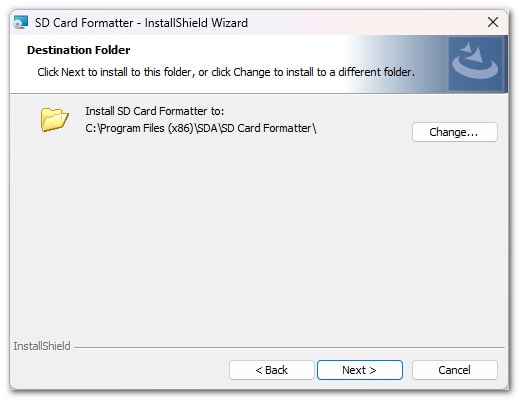
Task: Click the empty gray area below the path
Action: [259, 233]
